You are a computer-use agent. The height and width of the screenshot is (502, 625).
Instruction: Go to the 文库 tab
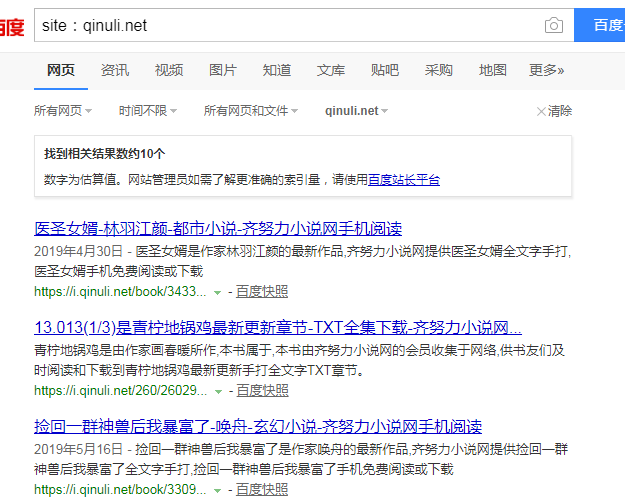coord(331,70)
